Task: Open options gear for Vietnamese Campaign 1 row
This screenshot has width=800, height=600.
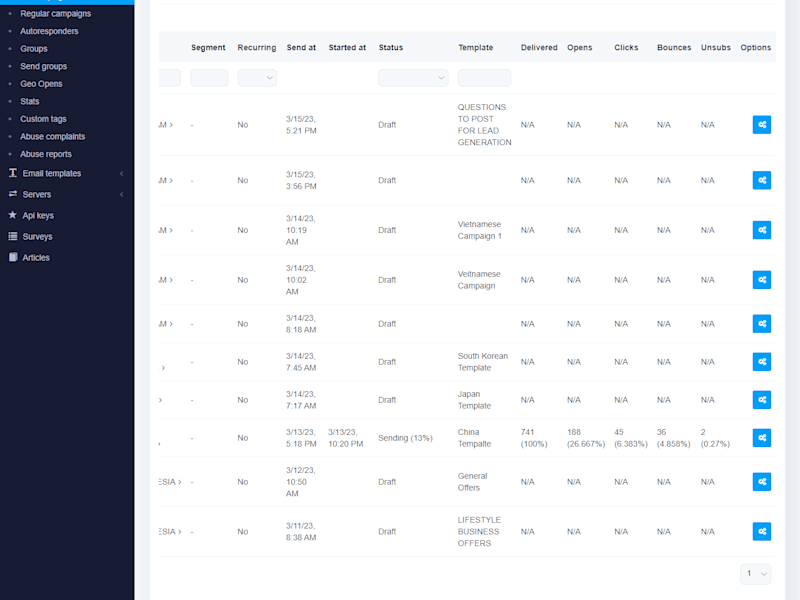Action: 761,230
